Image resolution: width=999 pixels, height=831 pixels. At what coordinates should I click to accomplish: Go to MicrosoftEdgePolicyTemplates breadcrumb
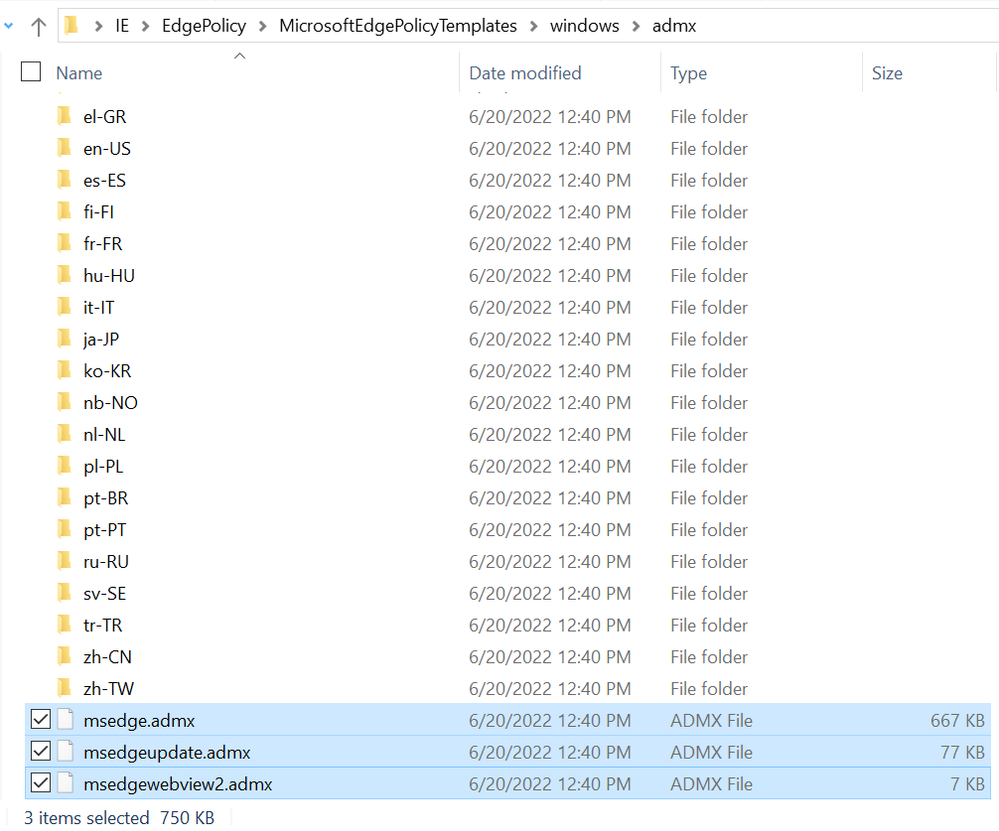398,26
